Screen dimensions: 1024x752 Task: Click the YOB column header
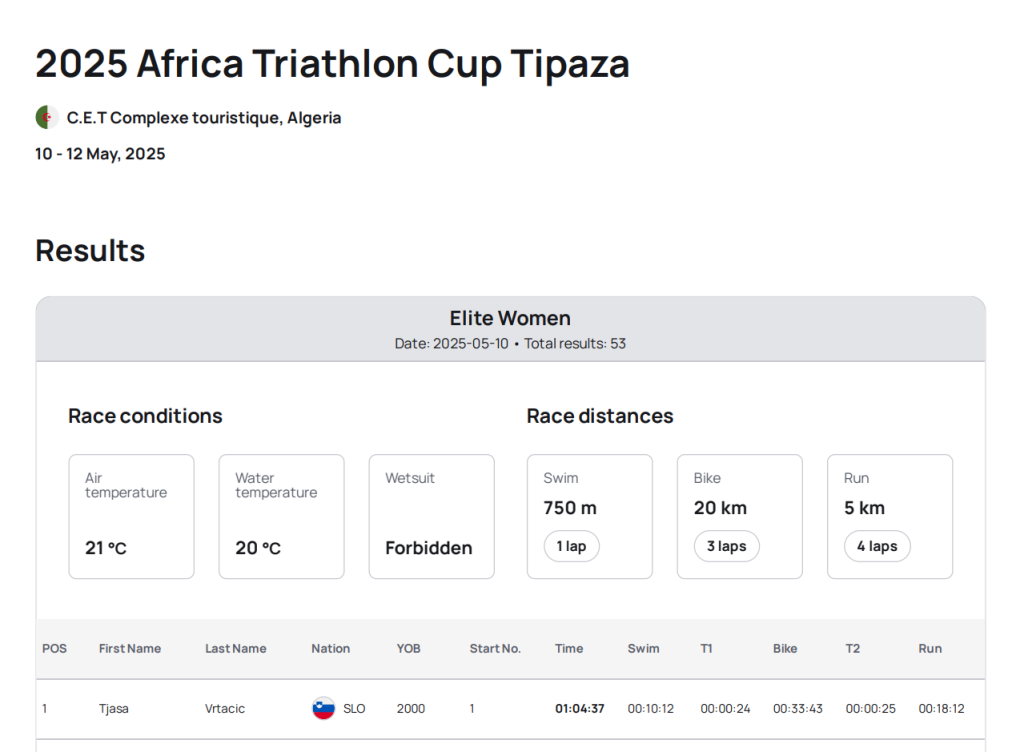(x=409, y=648)
